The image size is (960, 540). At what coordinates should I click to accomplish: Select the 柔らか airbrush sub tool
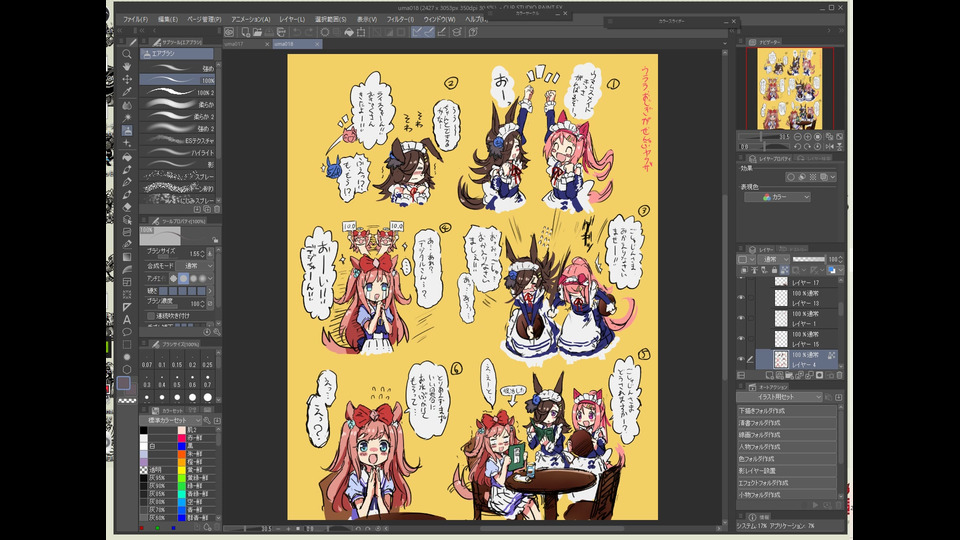177,105
